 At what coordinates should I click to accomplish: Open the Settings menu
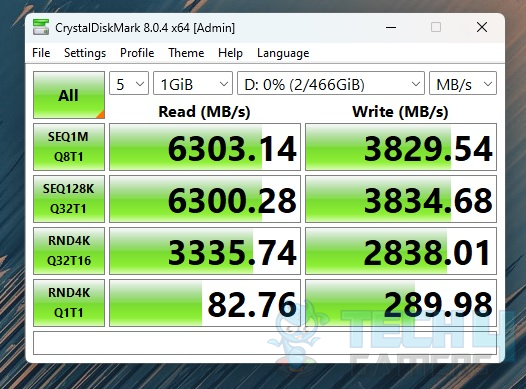[85, 53]
